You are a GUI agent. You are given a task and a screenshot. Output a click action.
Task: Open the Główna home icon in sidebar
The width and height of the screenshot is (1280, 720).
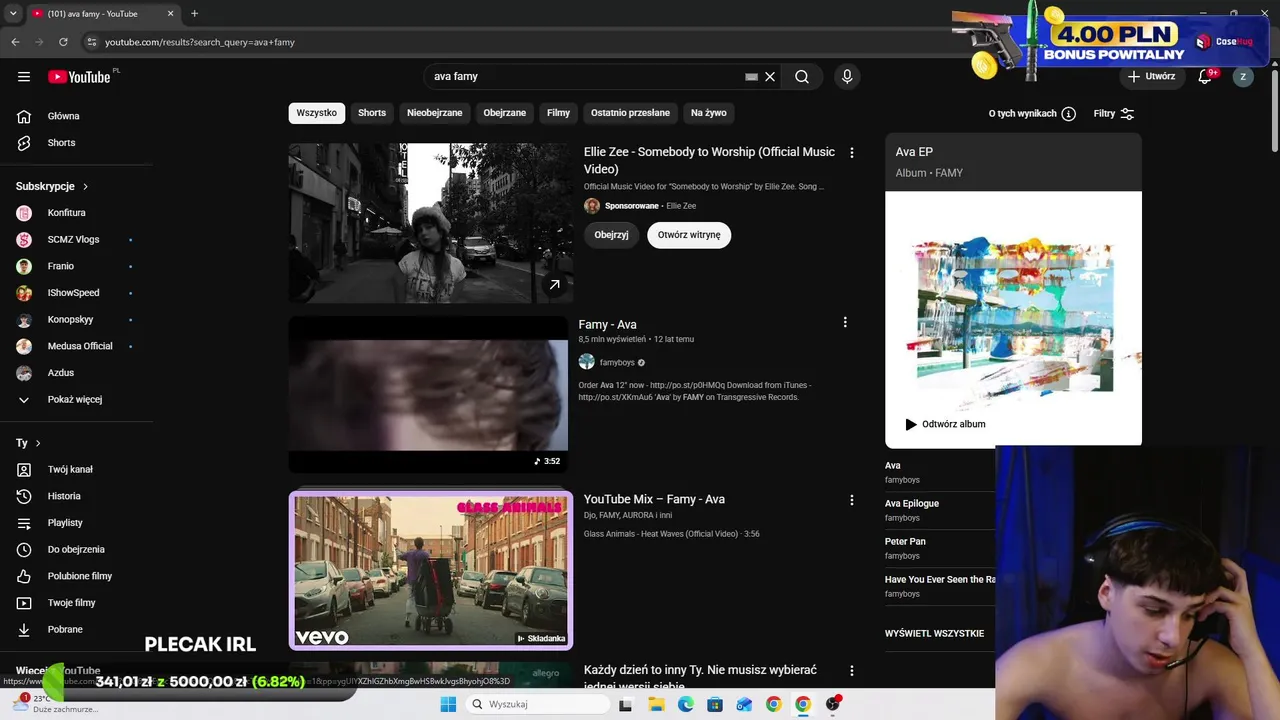click(x=24, y=116)
